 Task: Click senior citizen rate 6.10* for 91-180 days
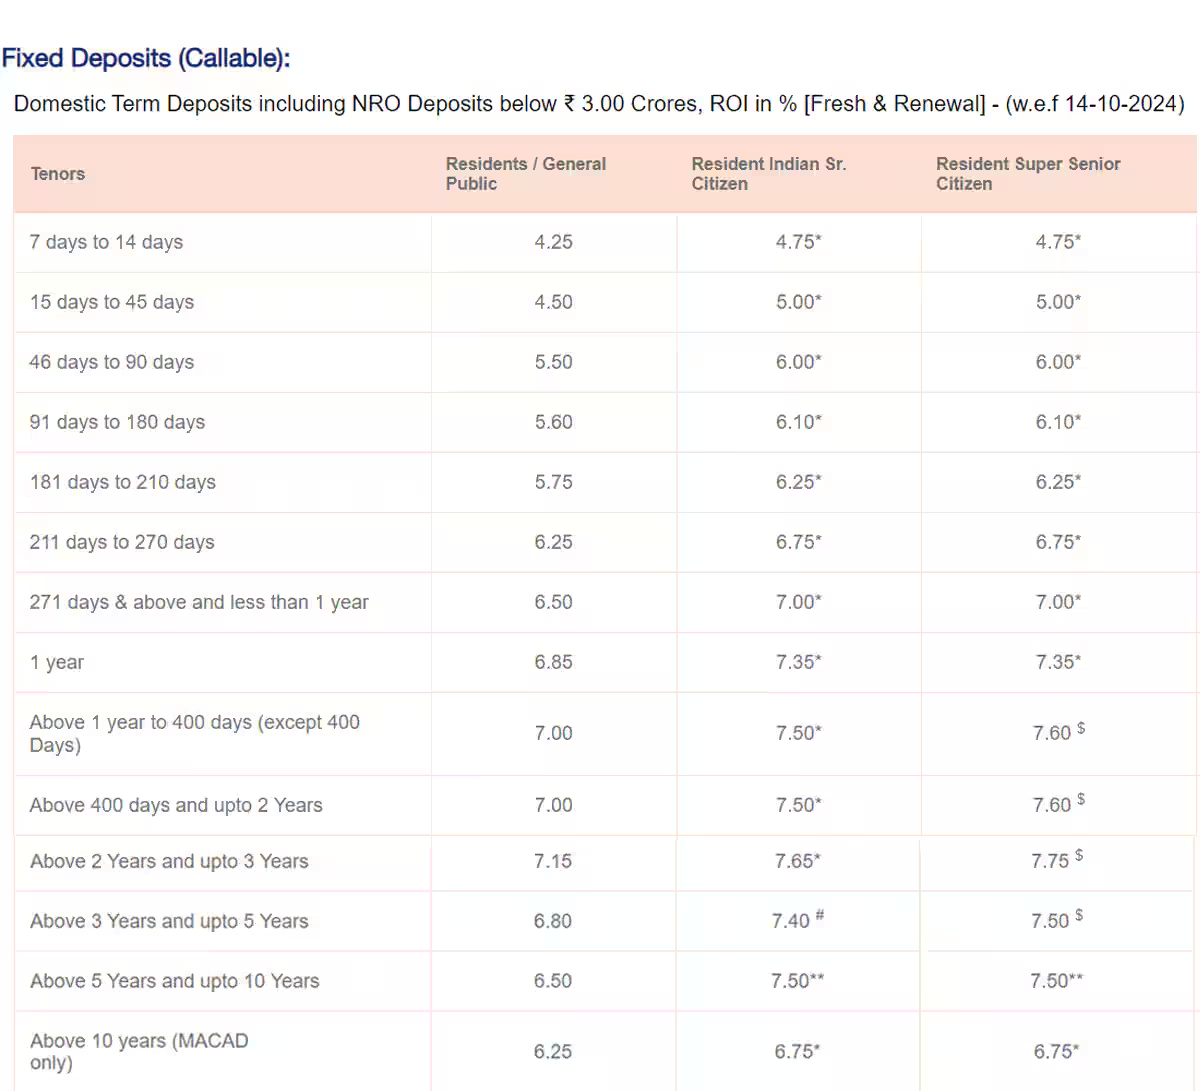pyautogui.click(x=798, y=422)
